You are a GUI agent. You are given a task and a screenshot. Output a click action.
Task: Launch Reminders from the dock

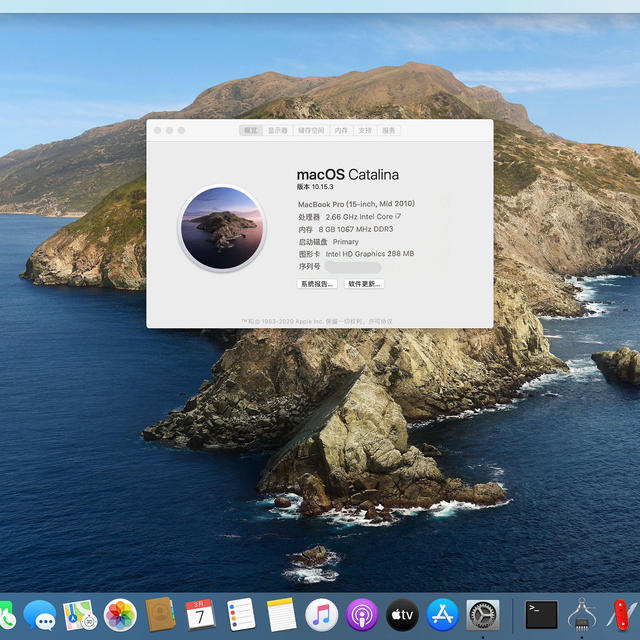click(x=240, y=615)
